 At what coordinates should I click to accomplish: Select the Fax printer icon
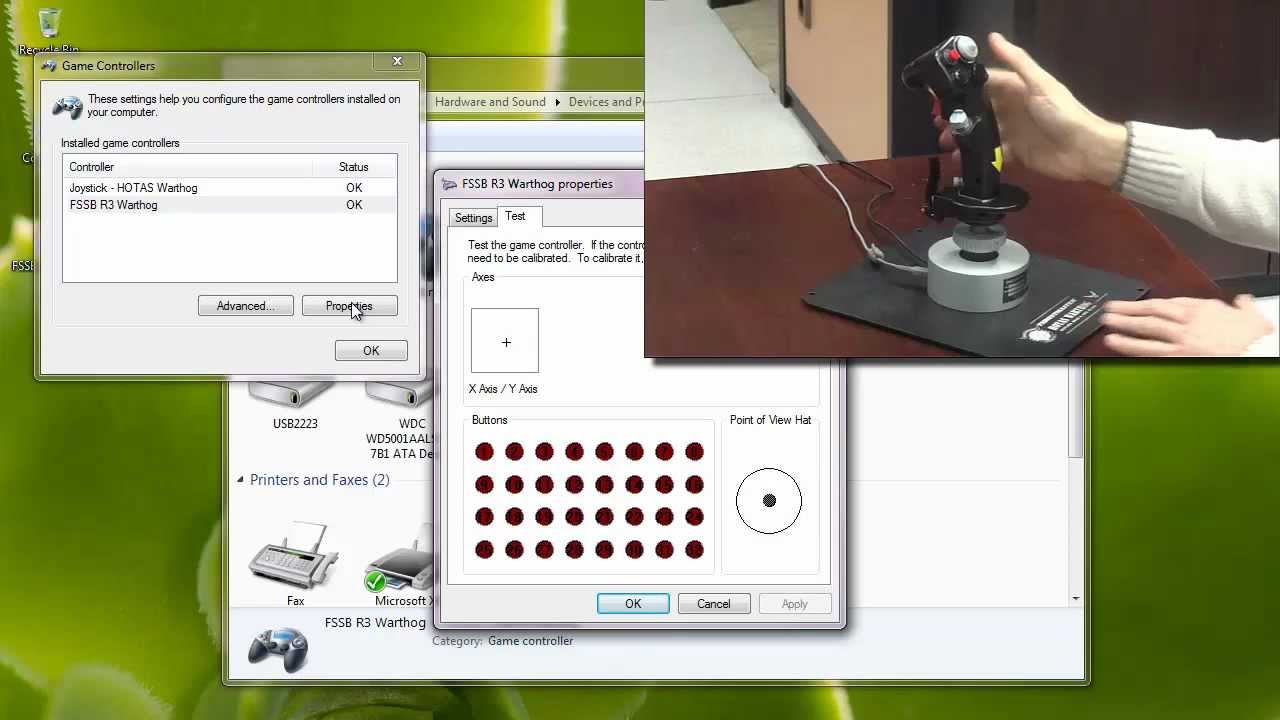tap(294, 555)
